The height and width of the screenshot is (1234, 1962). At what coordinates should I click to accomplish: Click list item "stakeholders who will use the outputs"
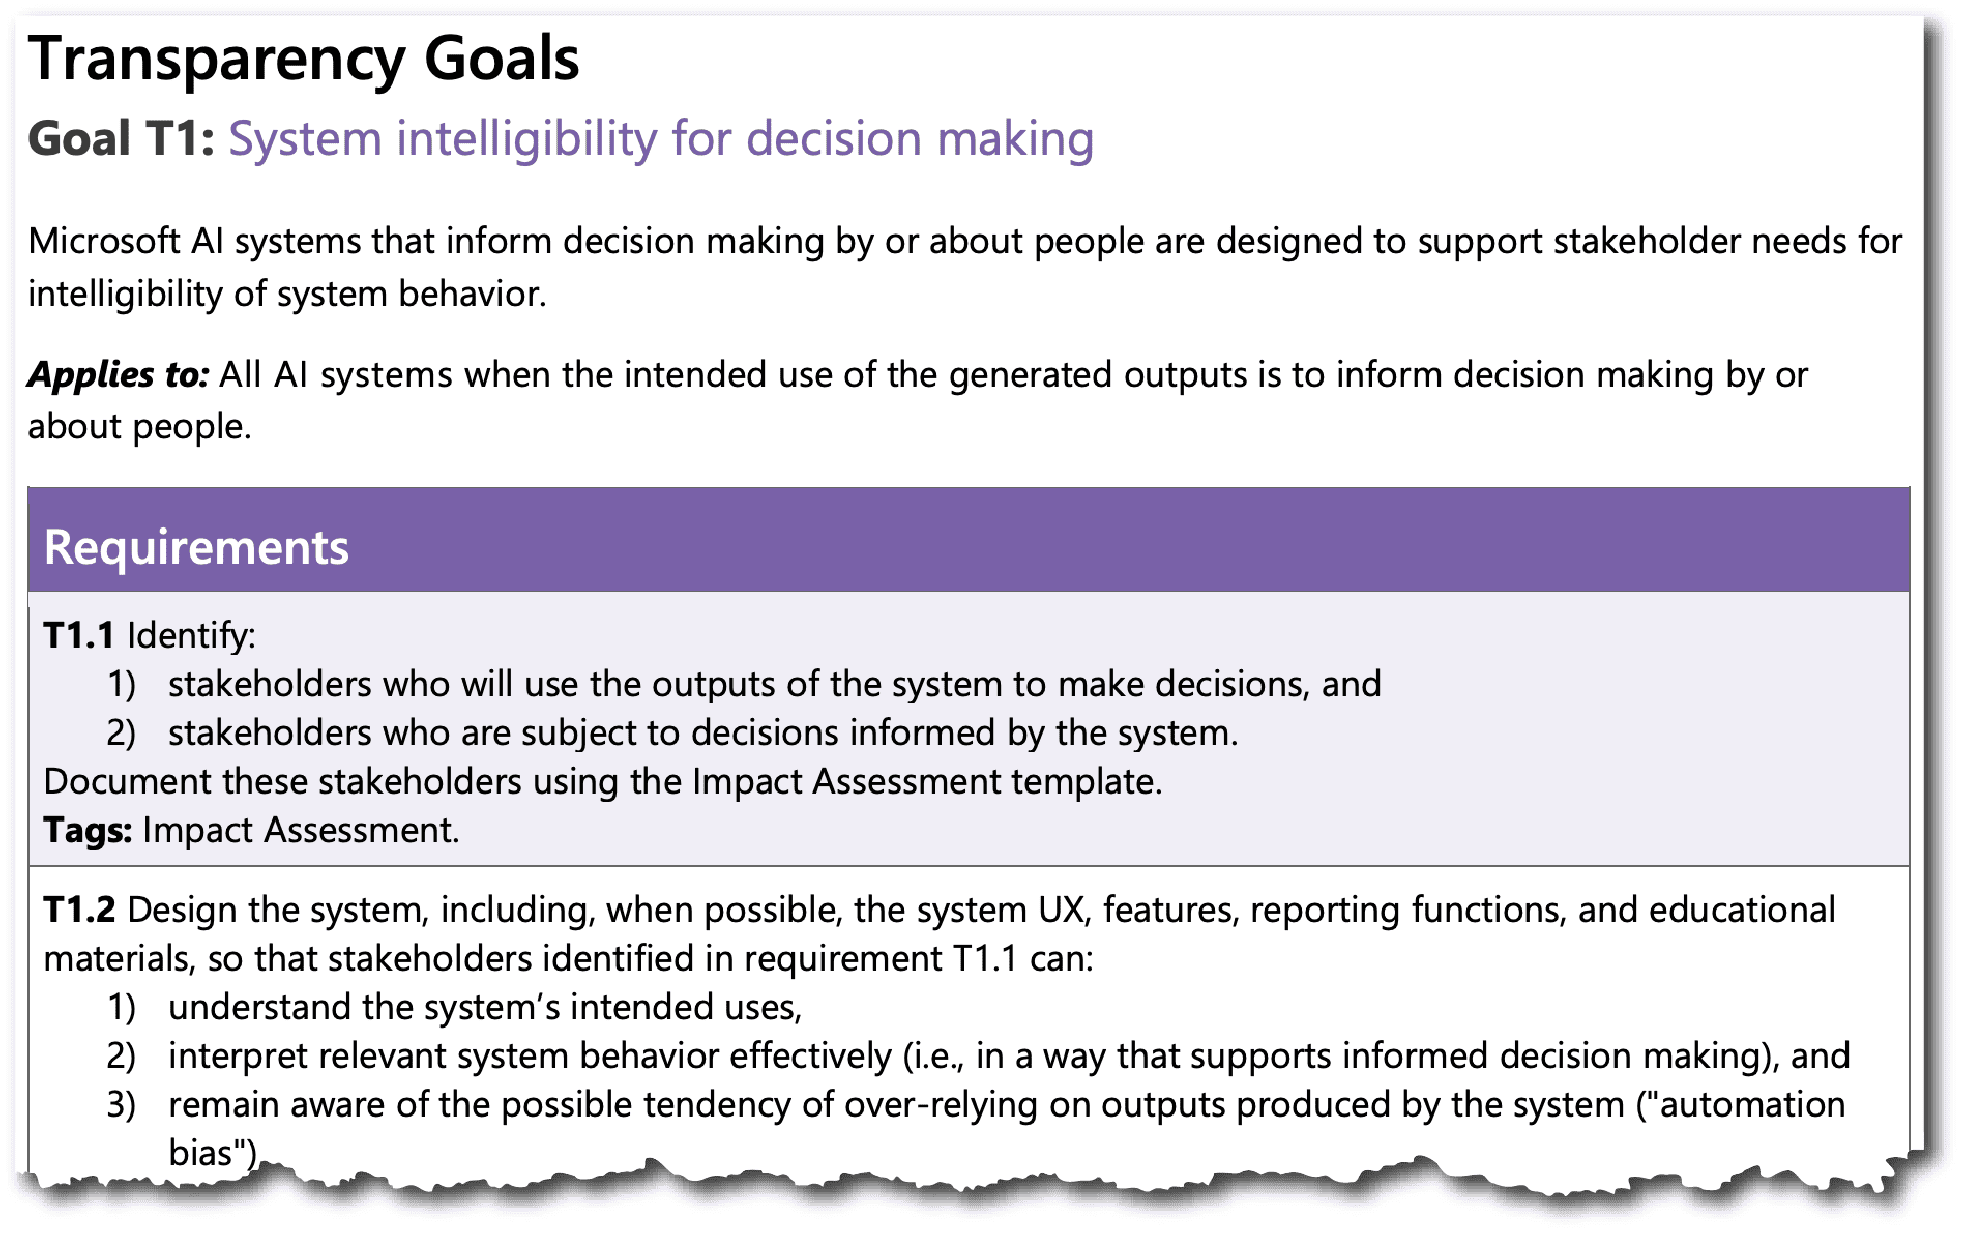[774, 684]
